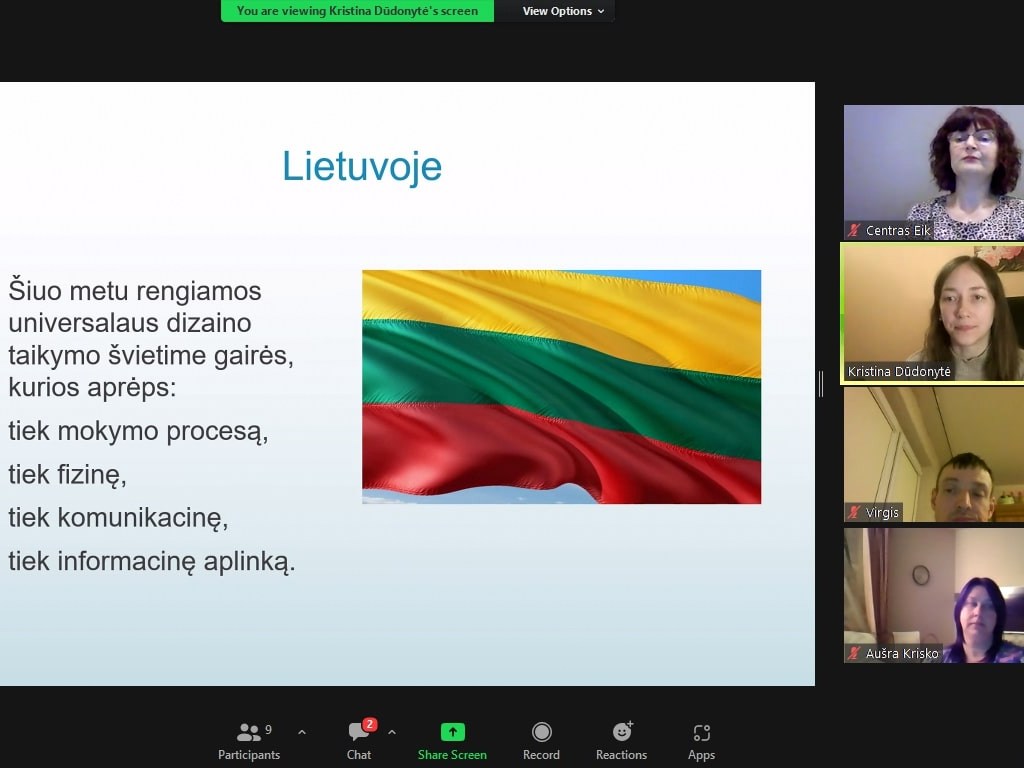Click the muted mic icon on Centras Eik

854,230
